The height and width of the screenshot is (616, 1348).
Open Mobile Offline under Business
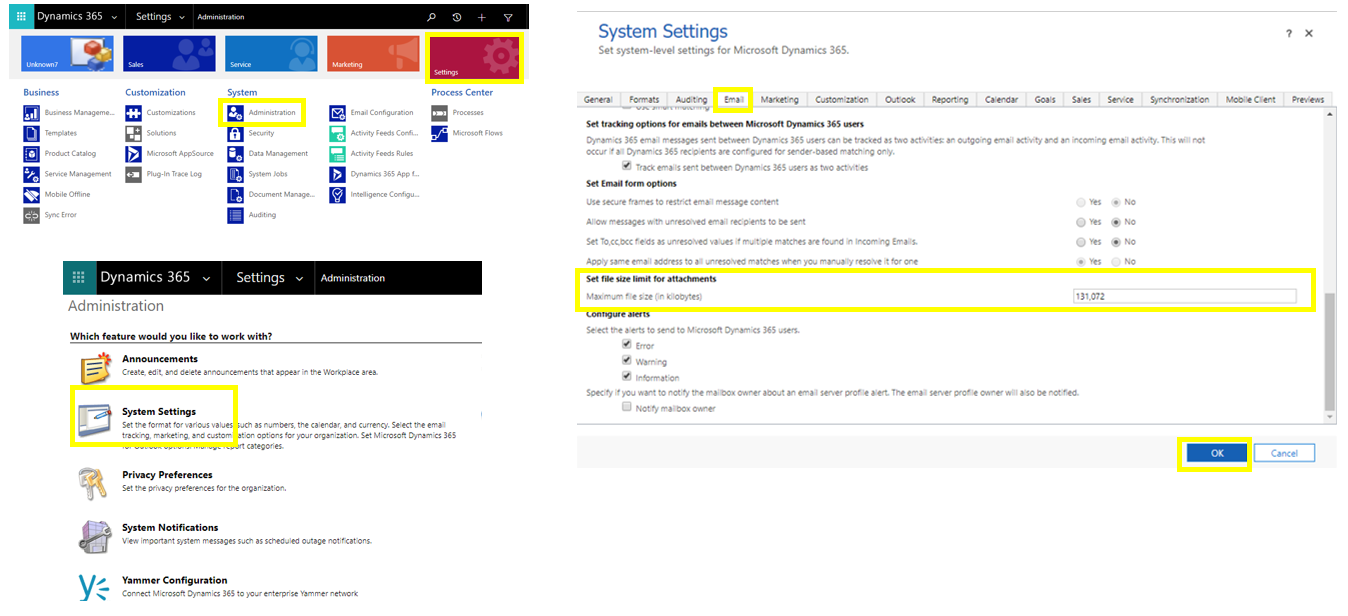(58, 194)
